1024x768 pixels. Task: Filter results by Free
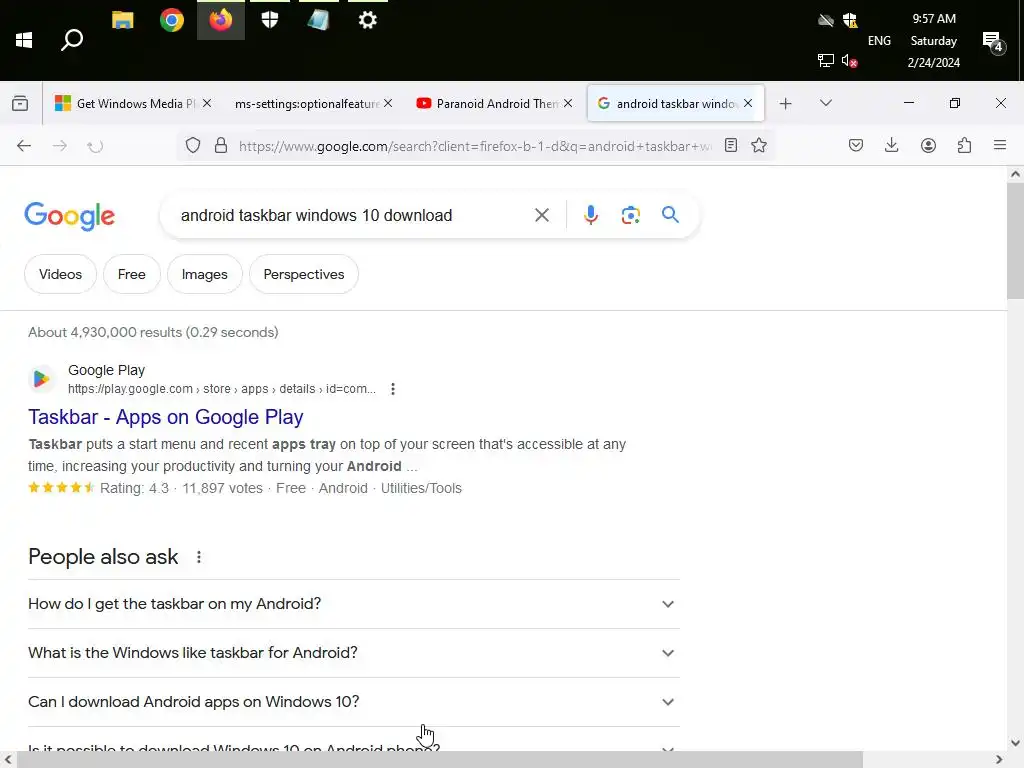pos(131,274)
